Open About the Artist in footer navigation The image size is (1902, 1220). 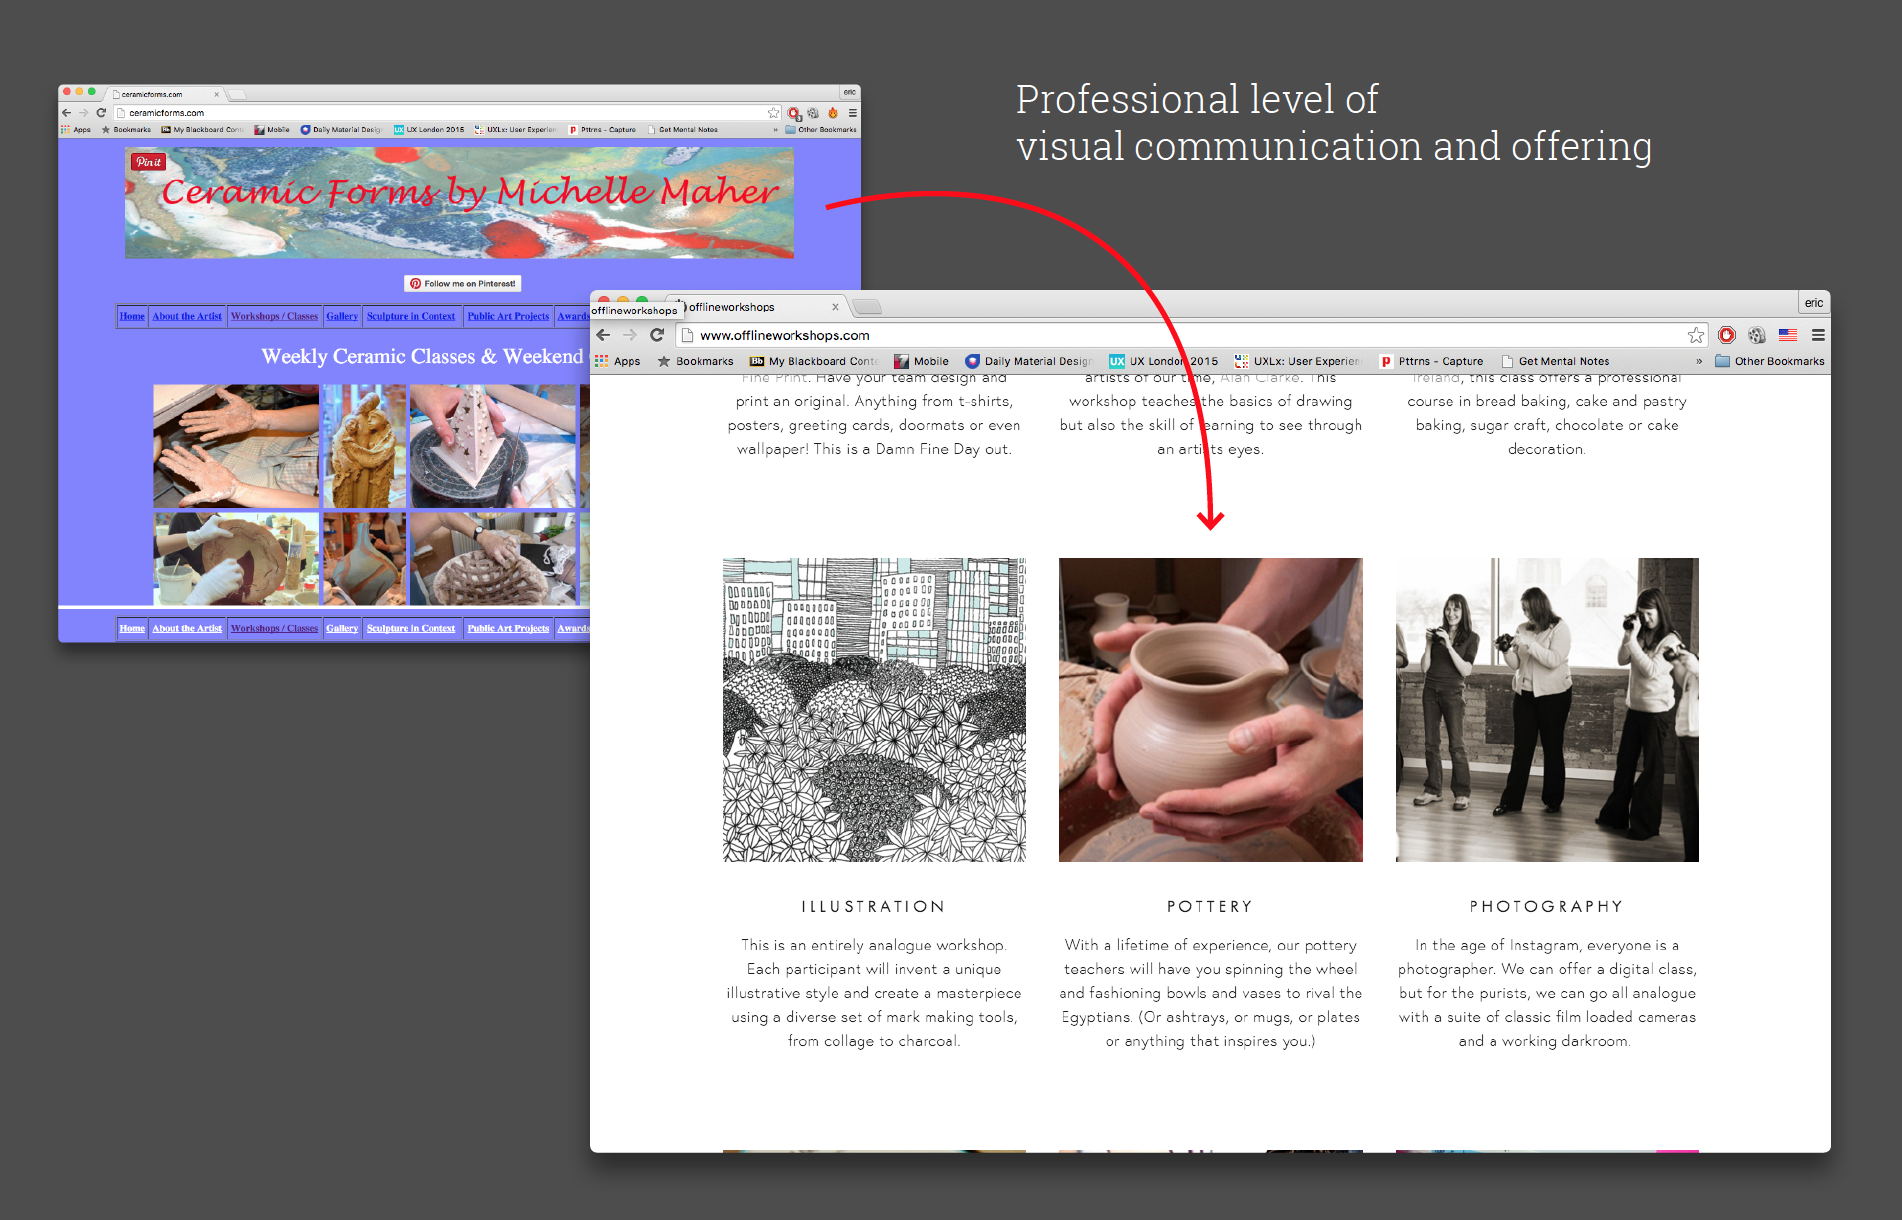point(187,628)
